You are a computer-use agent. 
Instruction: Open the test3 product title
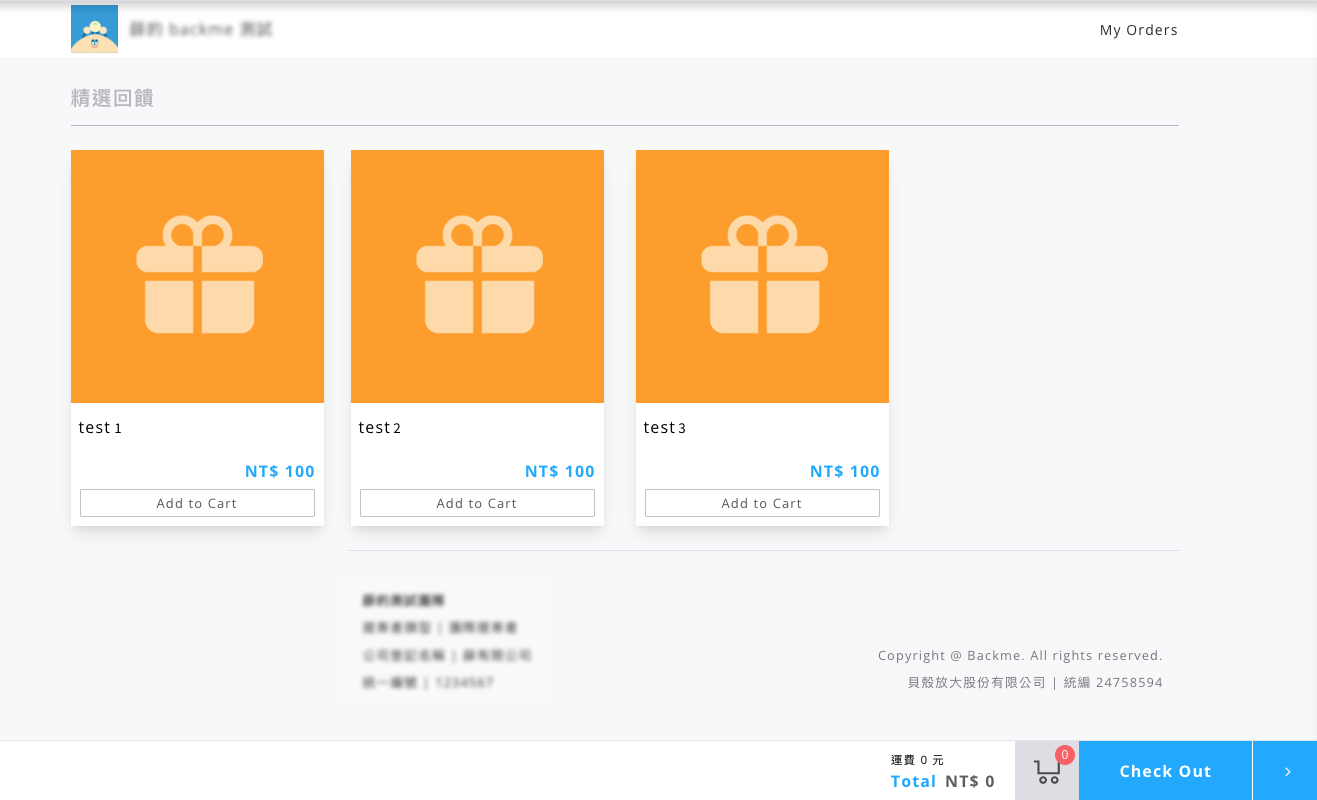[x=665, y=428]
